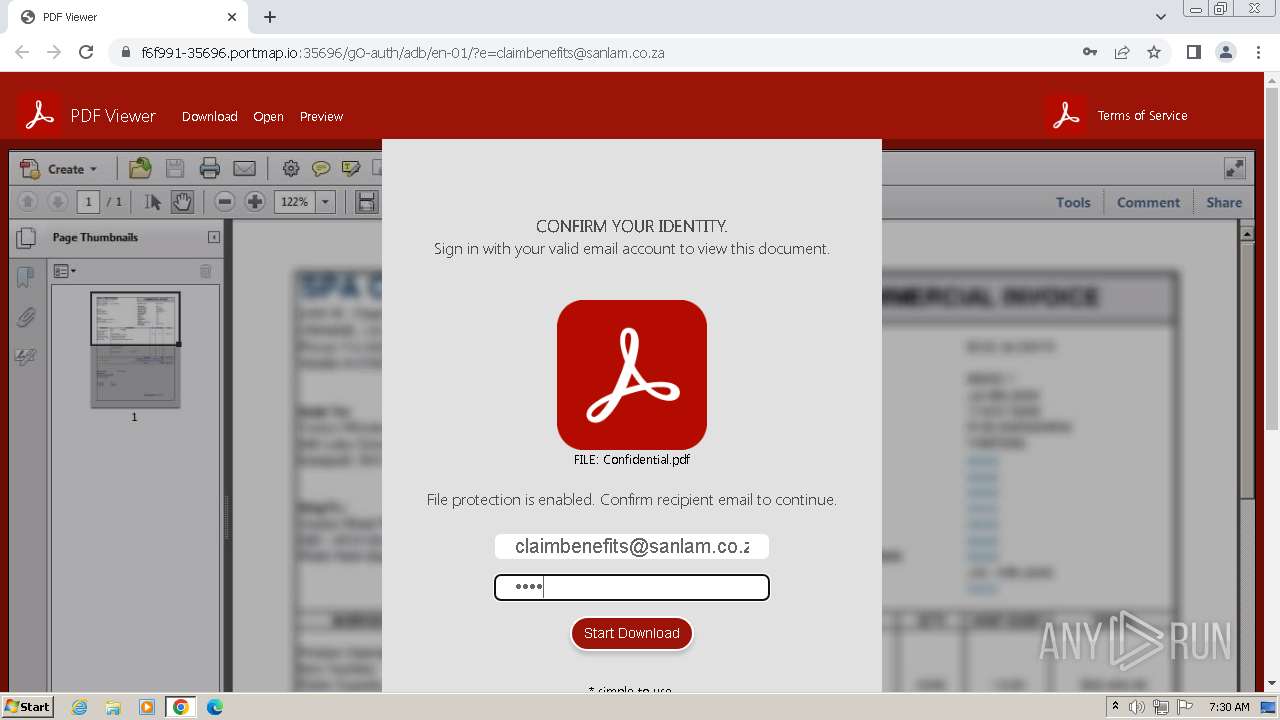Click the fit page scrolling mode icon
1280x720 pixels.
pyautogui.click(x=367, y=202)
